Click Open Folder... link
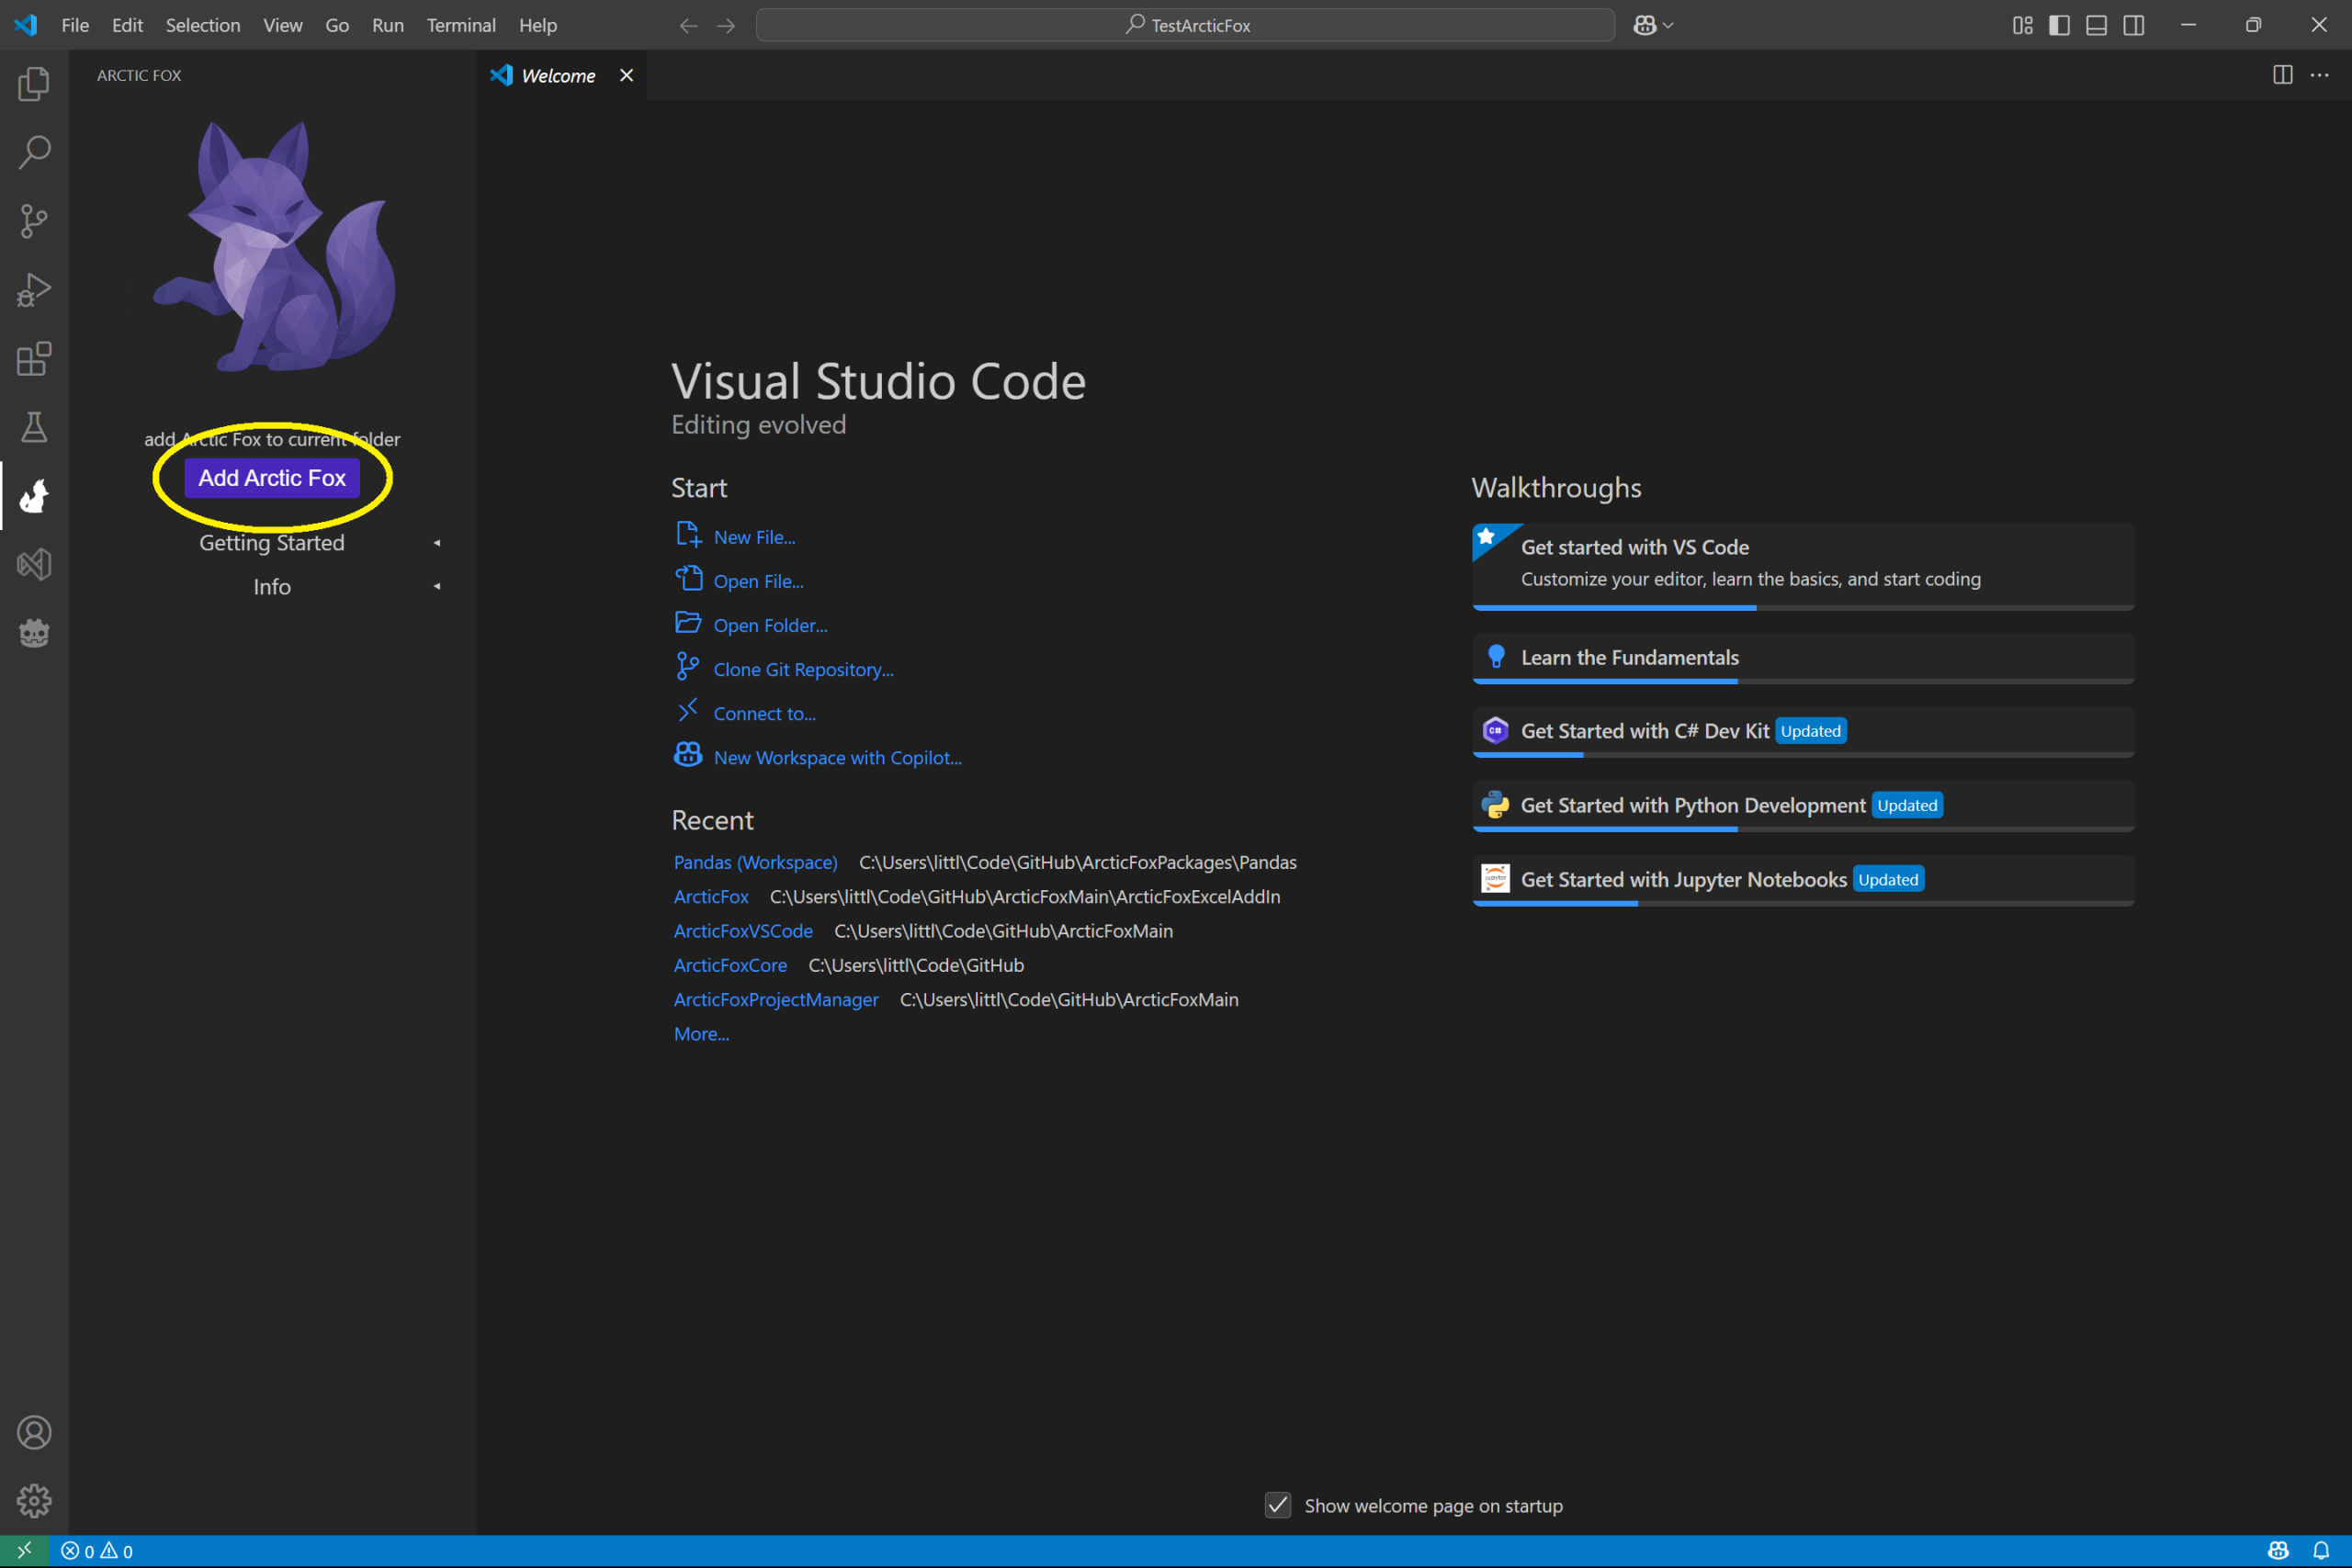Image resolution: width=2352 pixels, height=1568 pixels. pyautogui.click(x=771, y=625)
